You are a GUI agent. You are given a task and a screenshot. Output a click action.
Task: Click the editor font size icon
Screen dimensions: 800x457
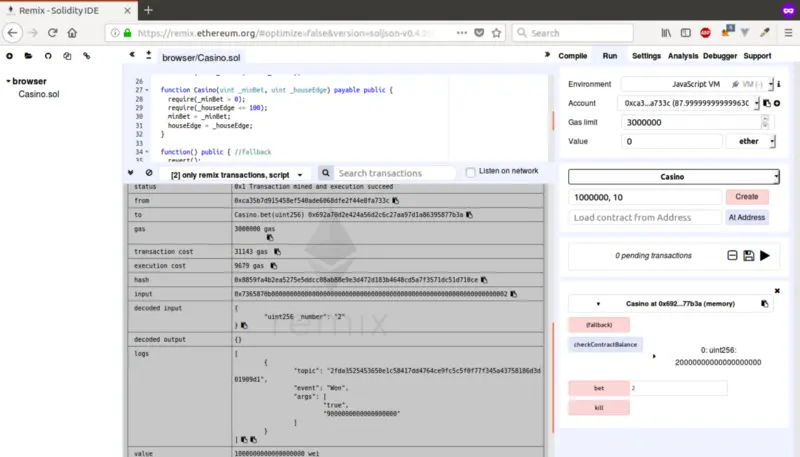point(148,55)
